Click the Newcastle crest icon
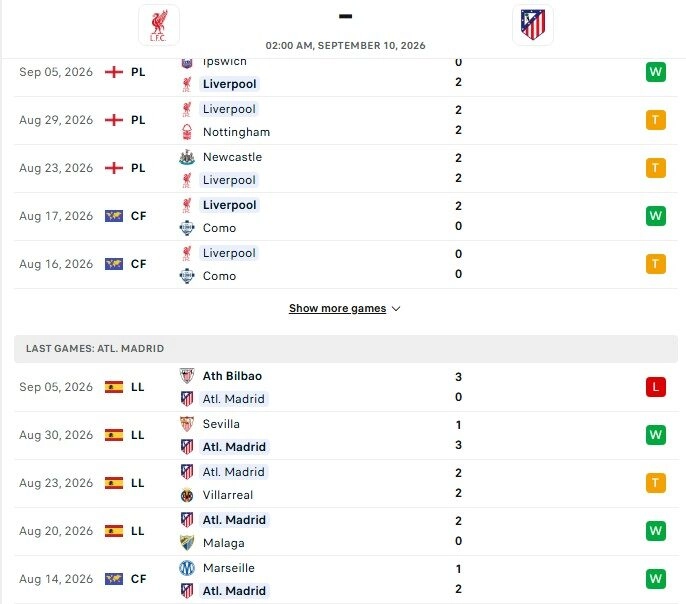686x604 pixels. point(187,157)
